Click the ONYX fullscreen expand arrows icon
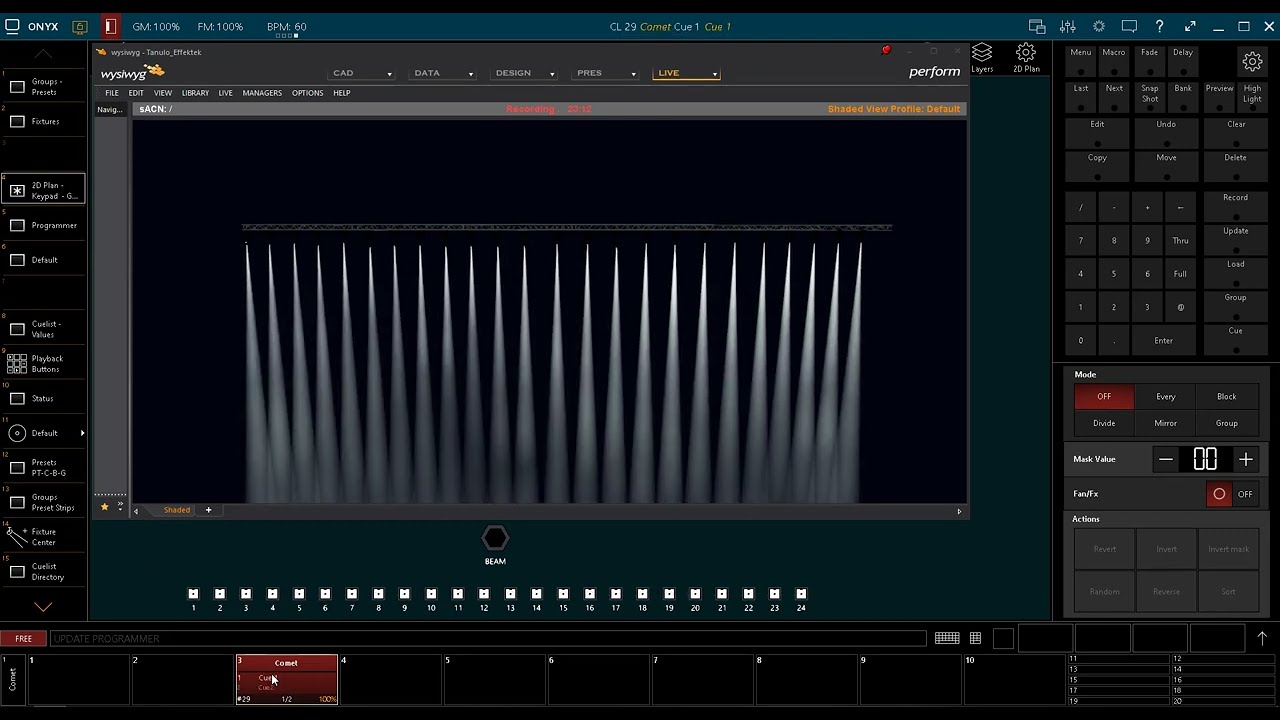Screen dimensions: 1280x720 pos(1190,27)
